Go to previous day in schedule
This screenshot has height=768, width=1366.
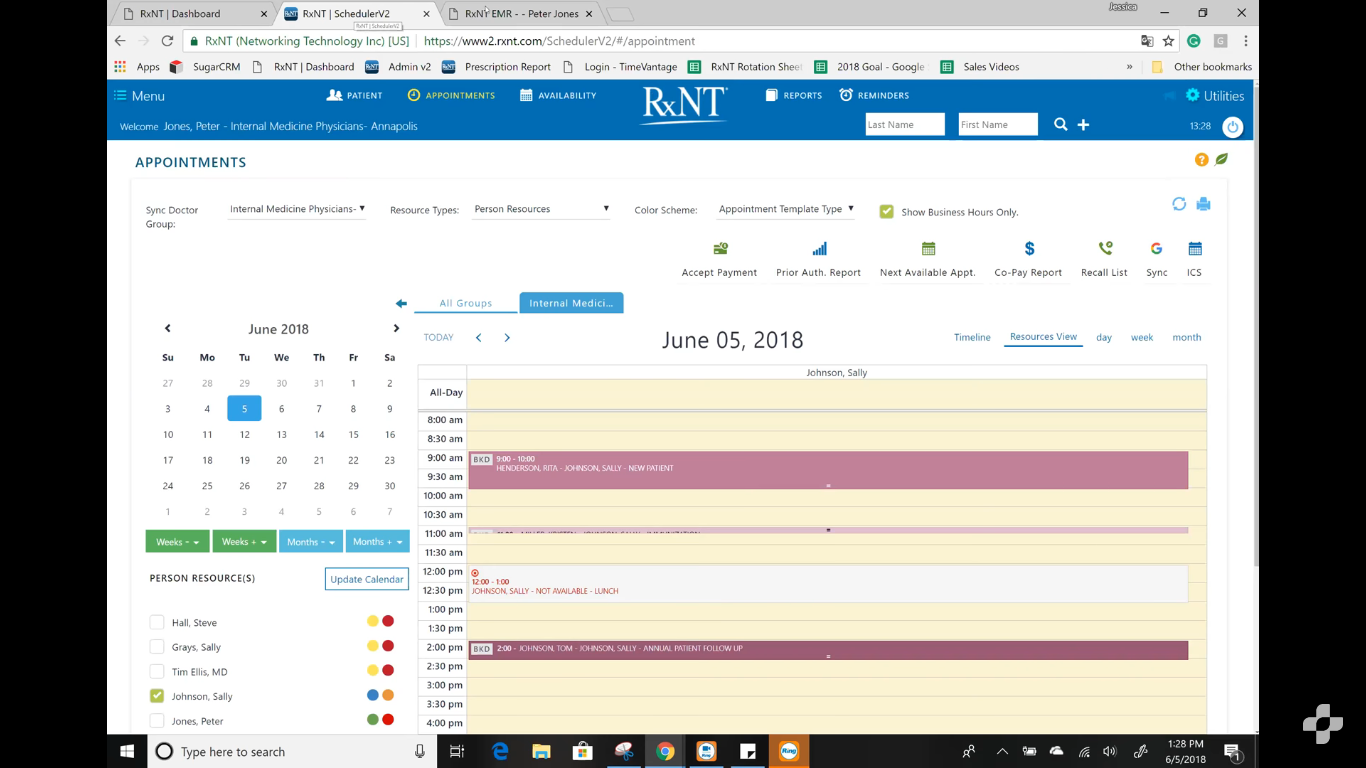(x=479, y=338)
